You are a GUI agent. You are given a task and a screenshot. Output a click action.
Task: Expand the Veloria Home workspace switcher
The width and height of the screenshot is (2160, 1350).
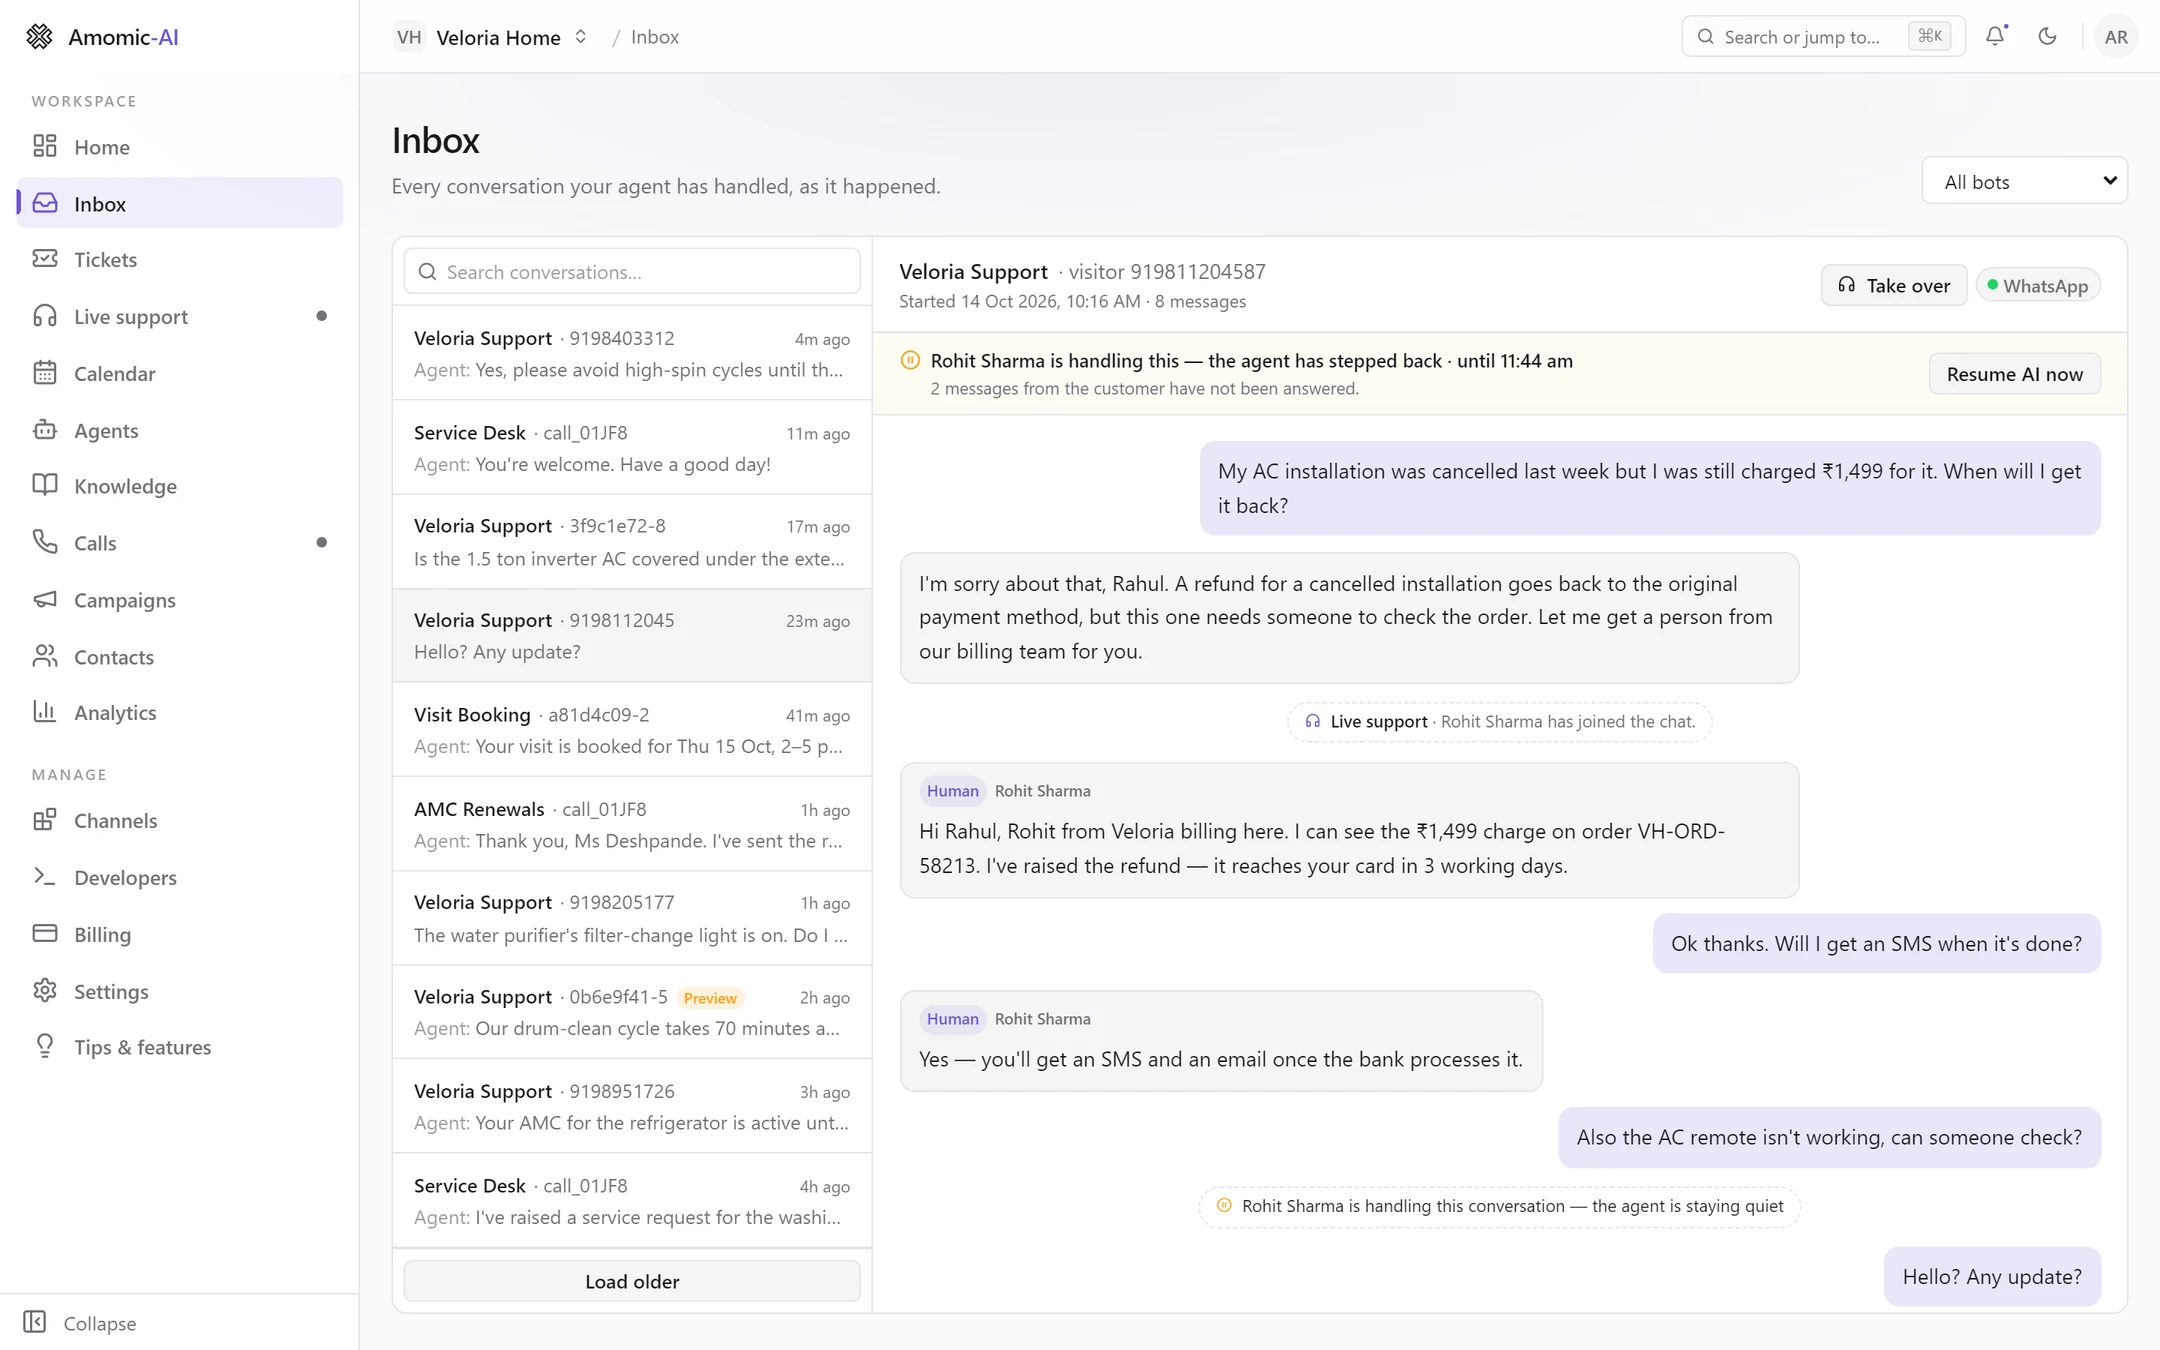(x=491, y=37)
